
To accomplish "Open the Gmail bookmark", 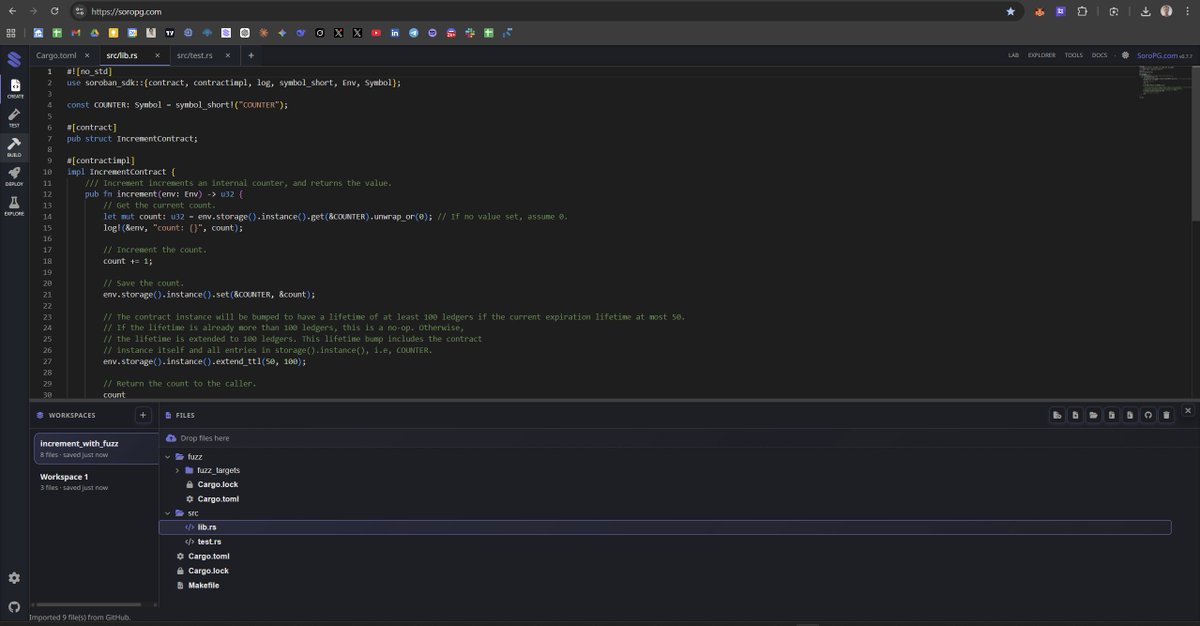I will [x=76, y=33].
